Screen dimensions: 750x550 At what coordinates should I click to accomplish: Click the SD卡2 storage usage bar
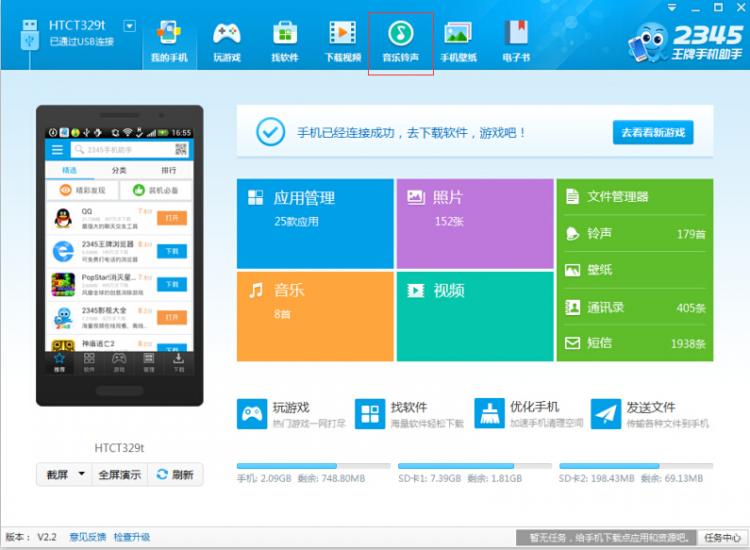click(636, 466)
